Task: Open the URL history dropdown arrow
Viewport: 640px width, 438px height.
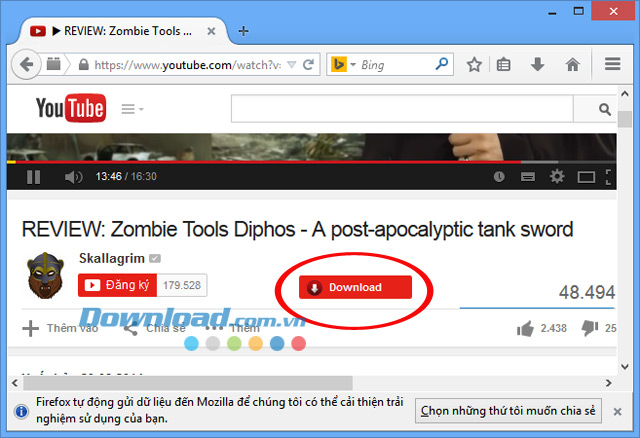Action: (x=291, y=64)
